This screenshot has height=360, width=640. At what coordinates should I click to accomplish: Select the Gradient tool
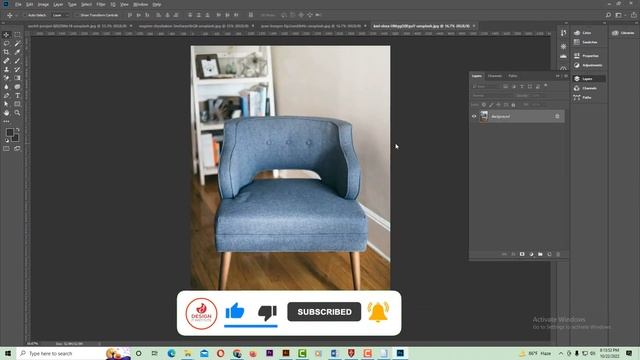[x=17, y=78]
